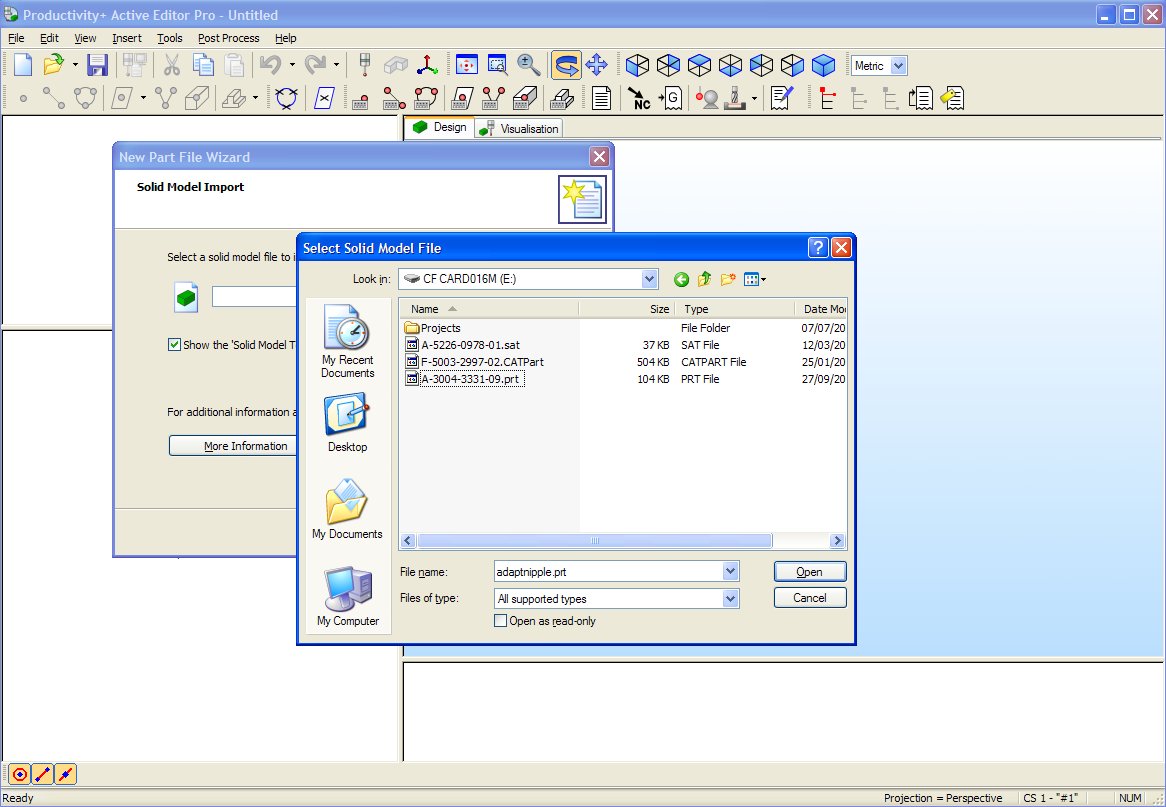This screenshot has width=1166, height=807.
Task: Click the Create New Folder icon
Action: [728, 279]
